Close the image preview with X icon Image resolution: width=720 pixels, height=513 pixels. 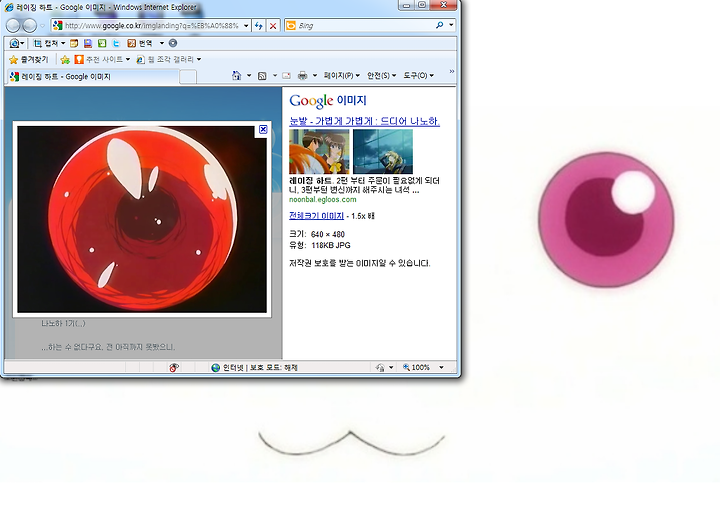263,129
